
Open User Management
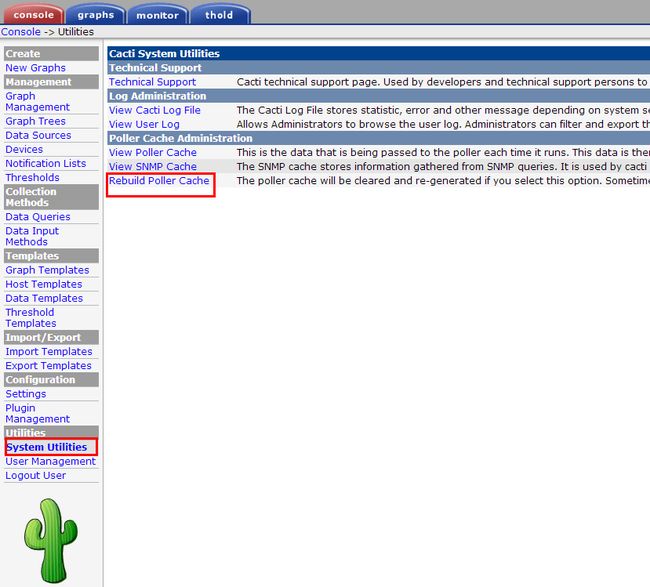pyautogui.click(x=51, y=461)
